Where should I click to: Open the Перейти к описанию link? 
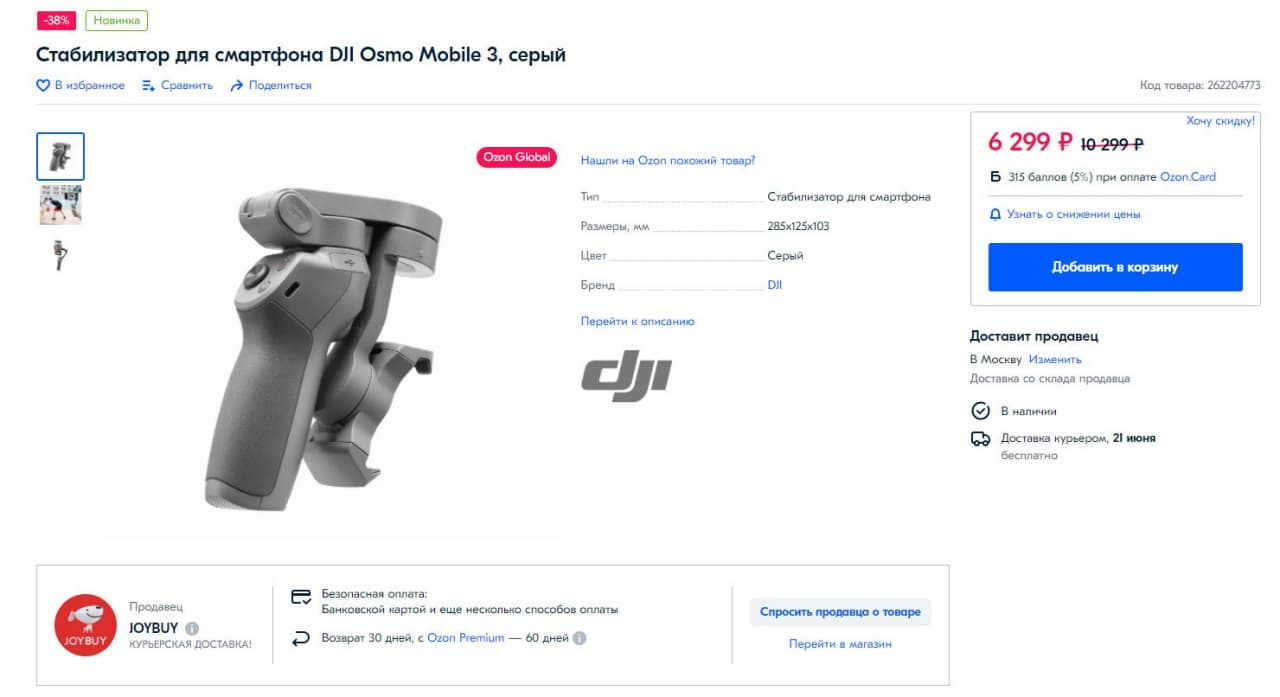coord(637,321)
